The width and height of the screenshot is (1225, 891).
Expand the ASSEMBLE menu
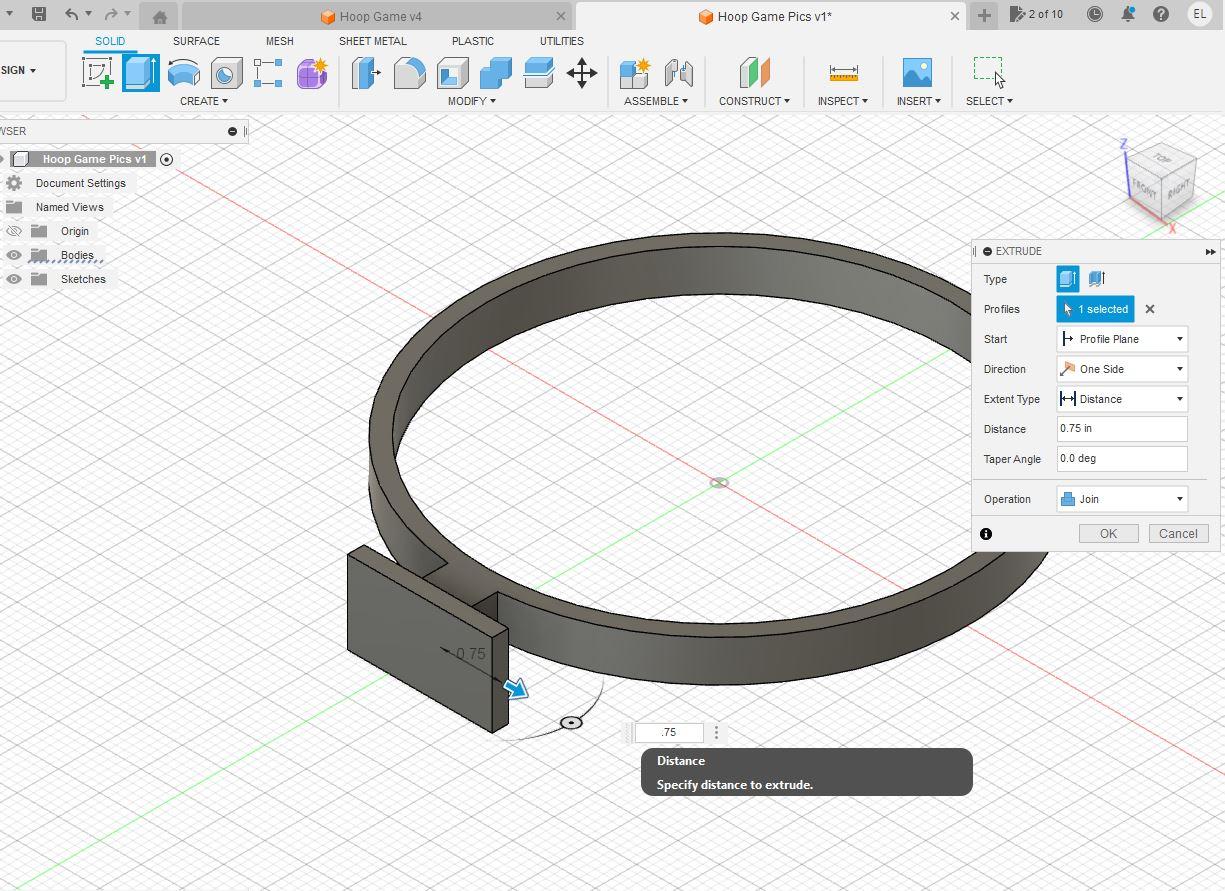click(656, 101)
